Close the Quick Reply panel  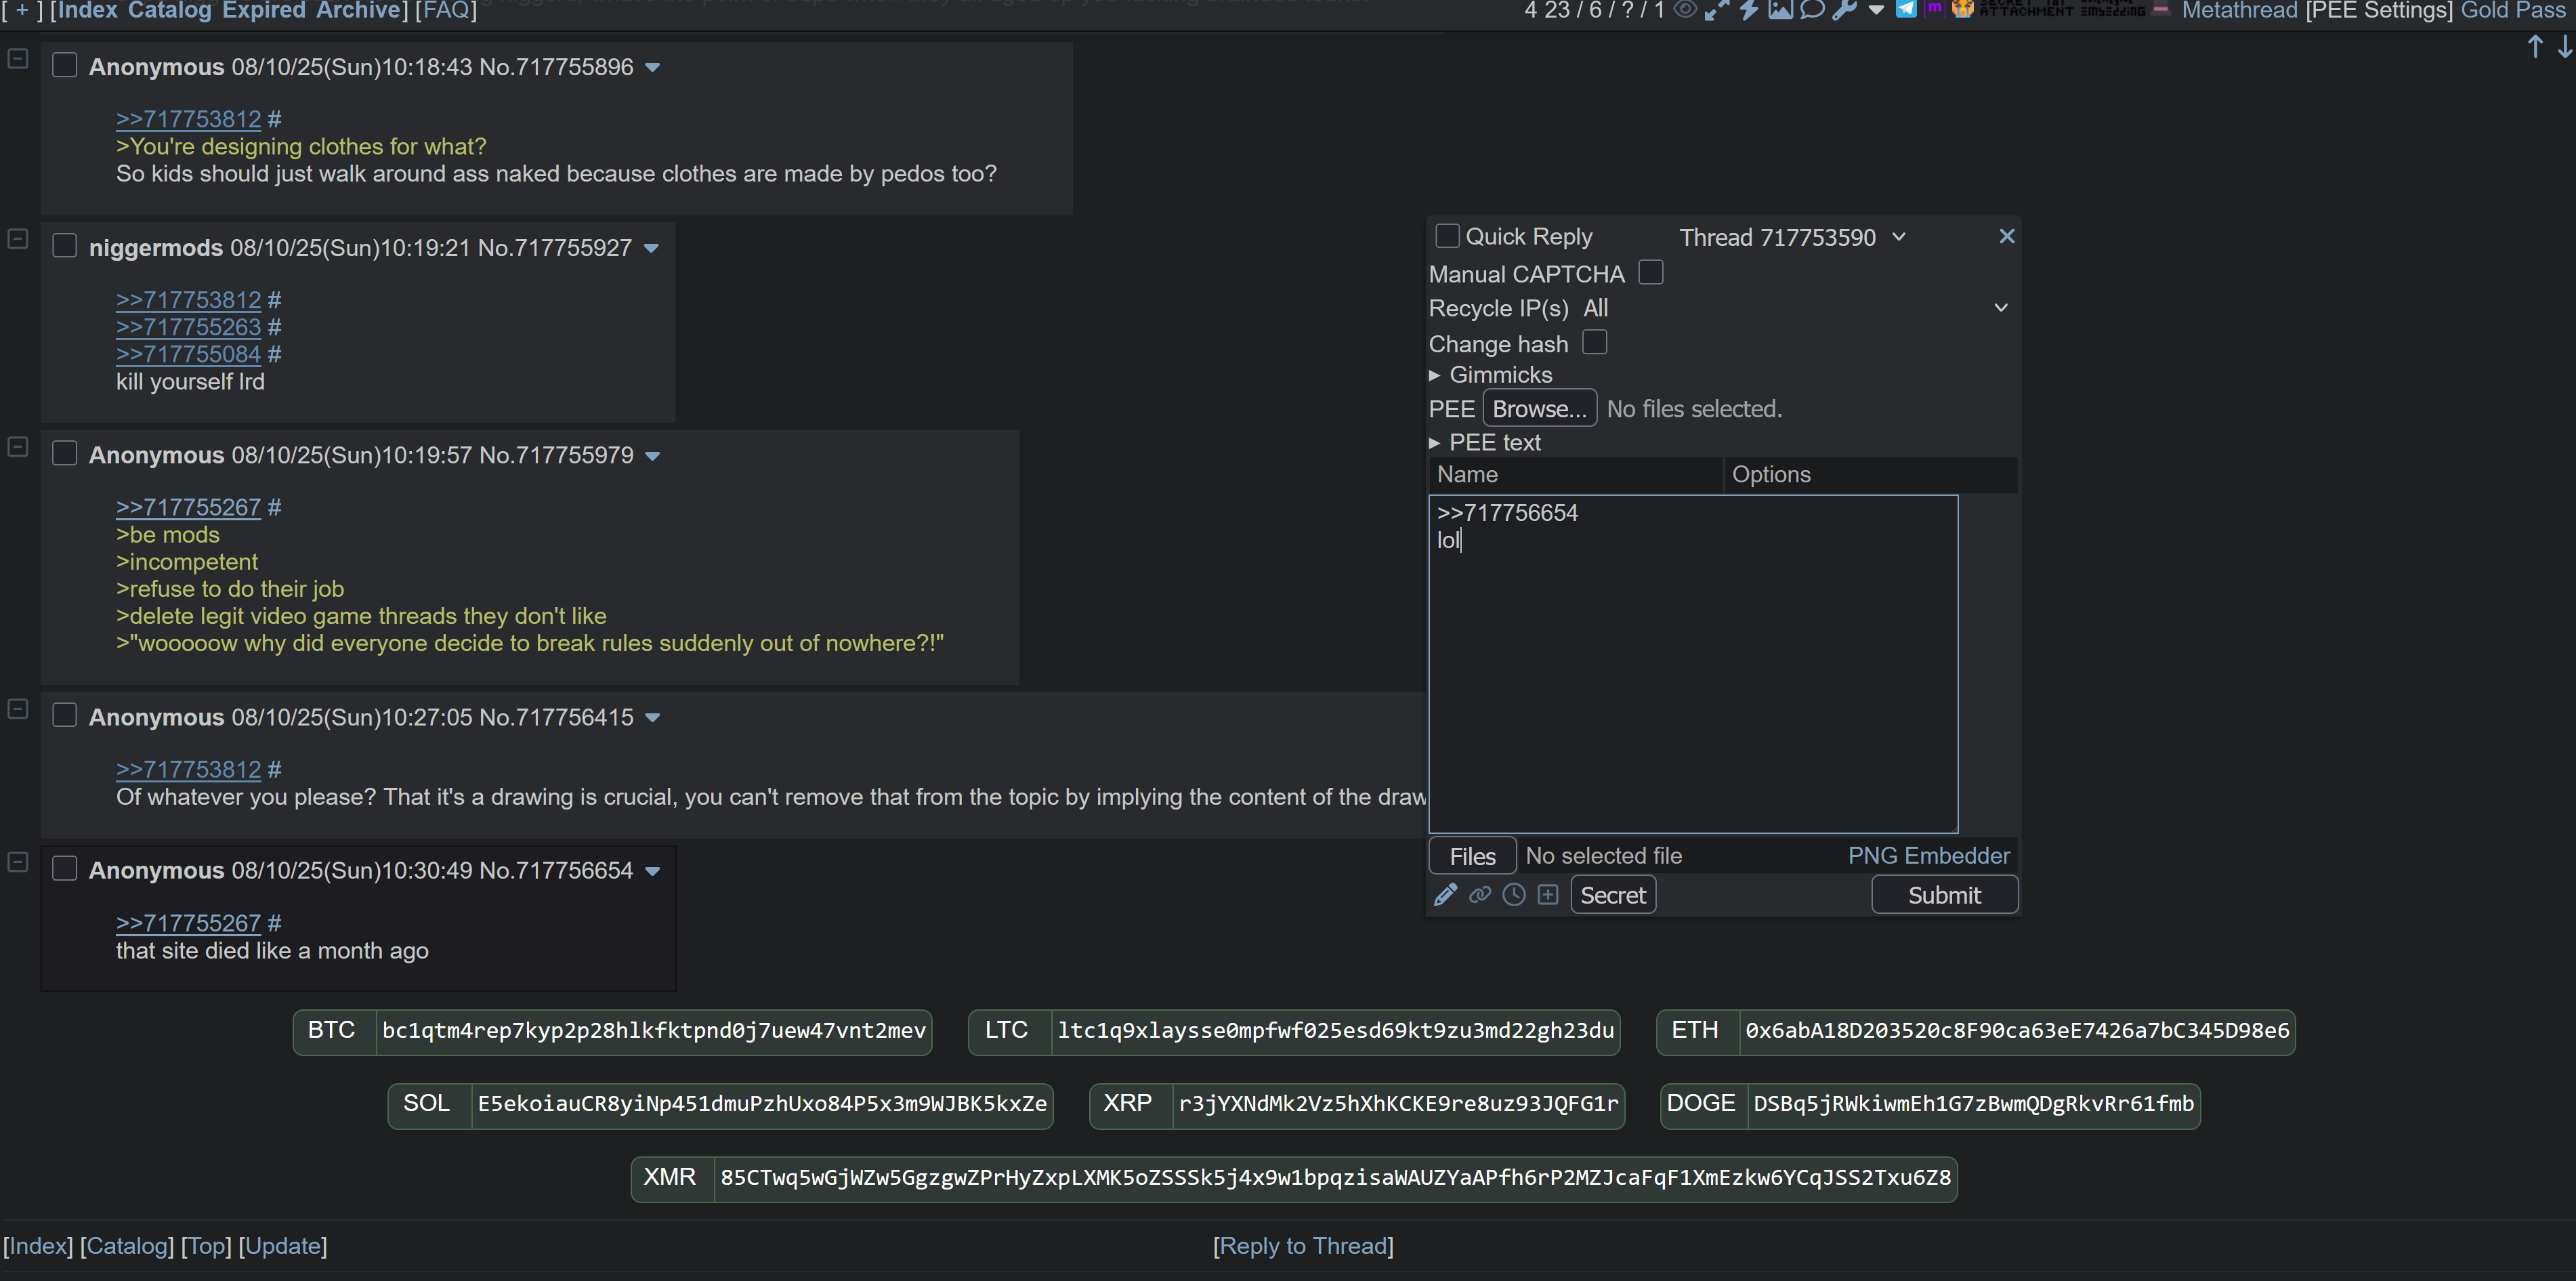tap(2006, 236)
